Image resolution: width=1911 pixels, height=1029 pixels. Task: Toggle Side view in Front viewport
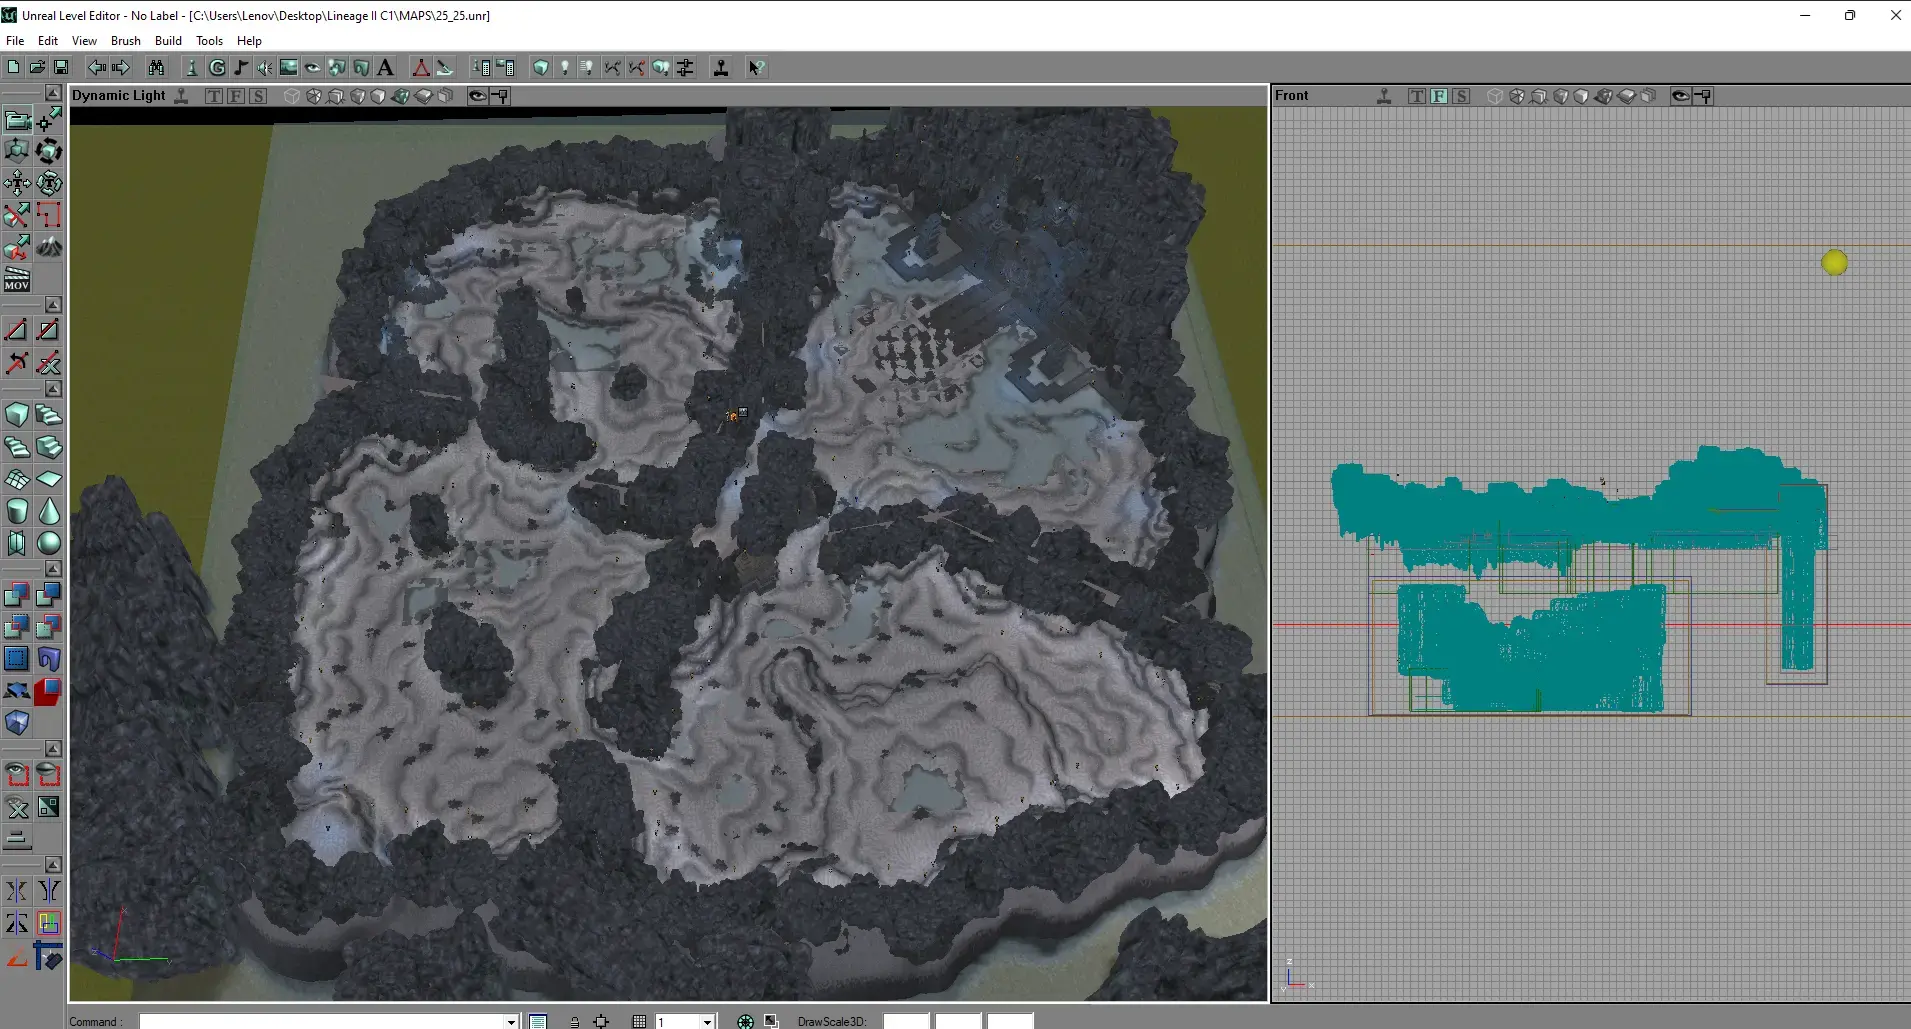(x=1461, y=96)
